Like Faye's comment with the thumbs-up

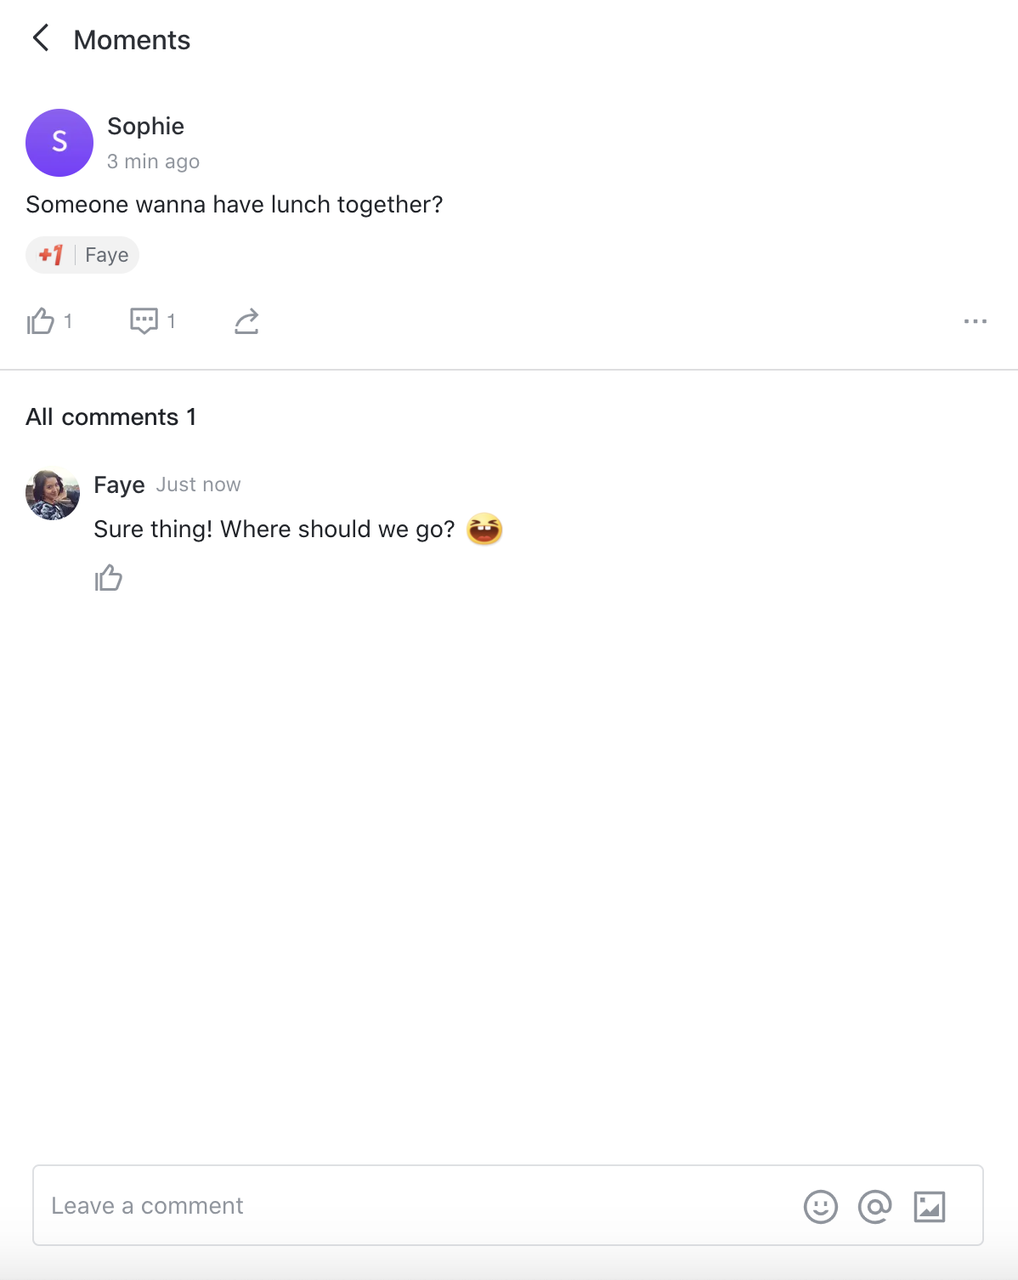click(x=108, y=578)
